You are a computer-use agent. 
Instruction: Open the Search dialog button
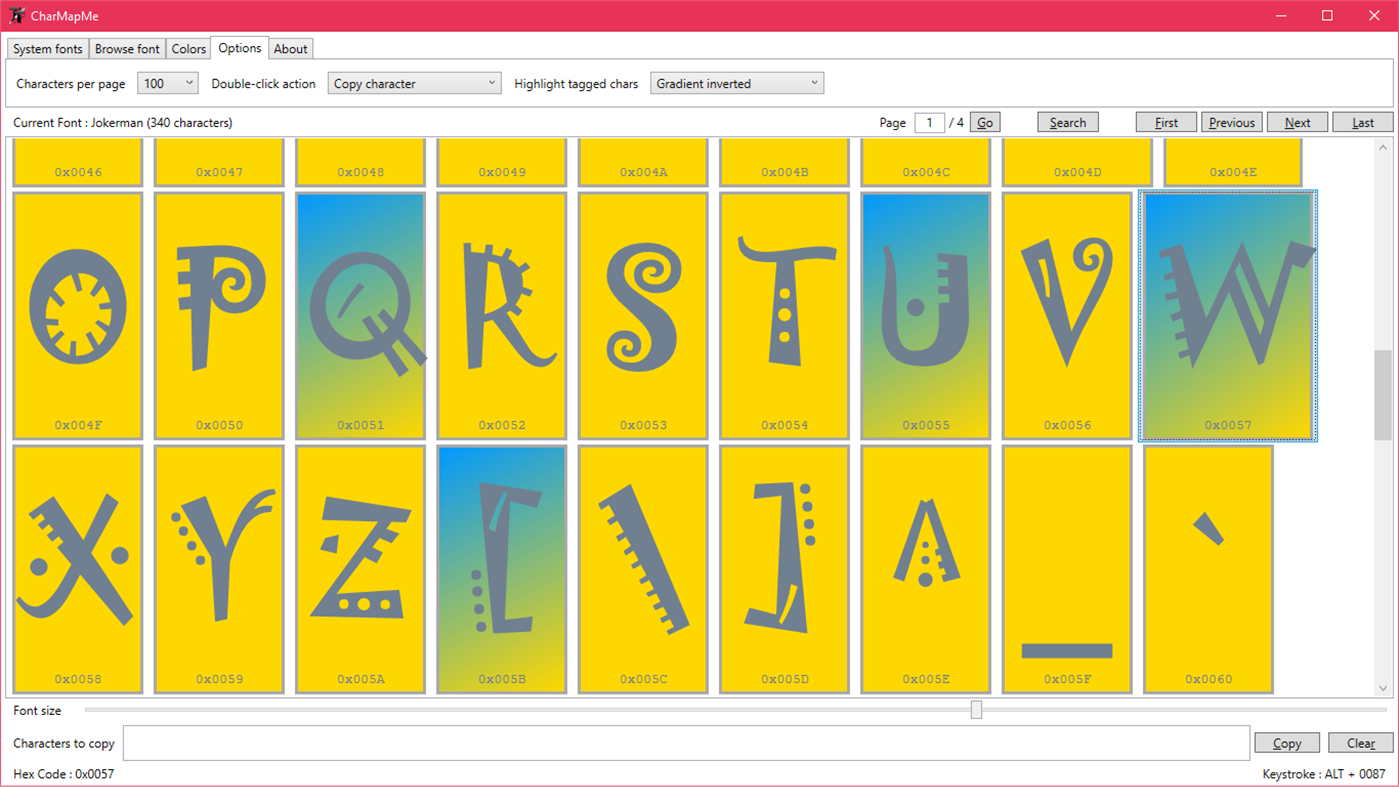click(x=1068, y=123)
